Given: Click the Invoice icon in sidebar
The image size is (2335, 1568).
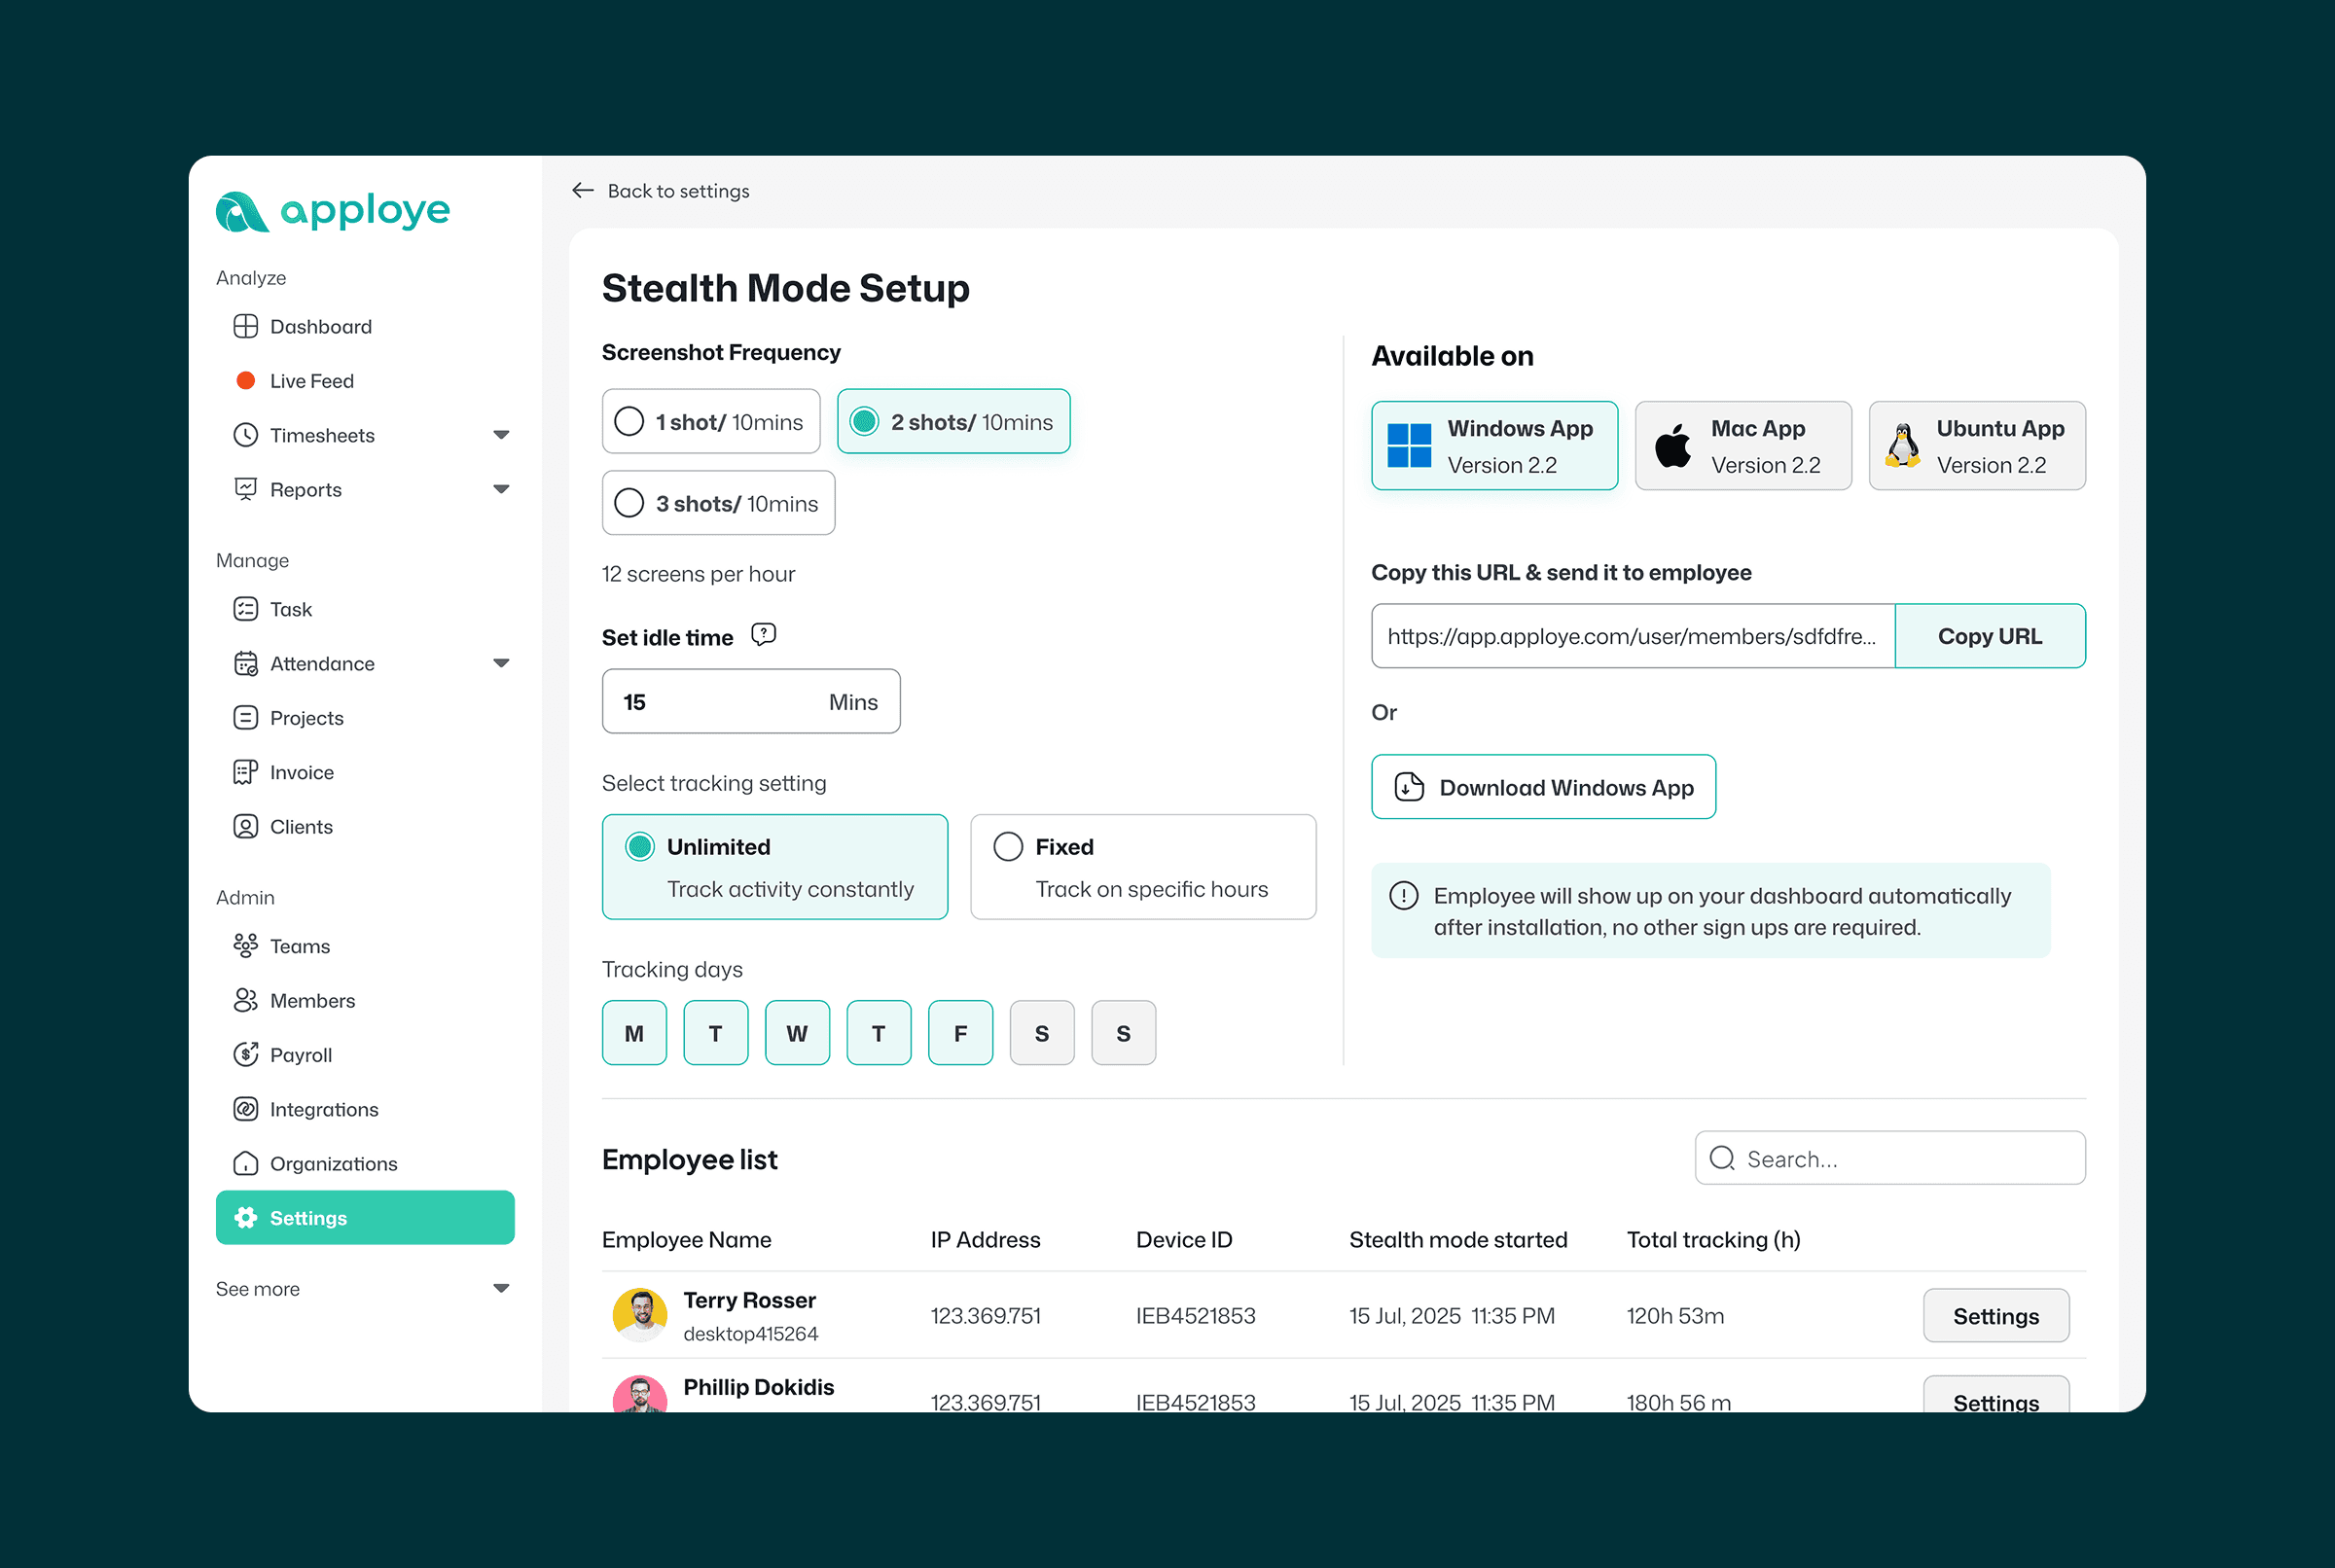Looking at the screenshot, I should point(245,772).
